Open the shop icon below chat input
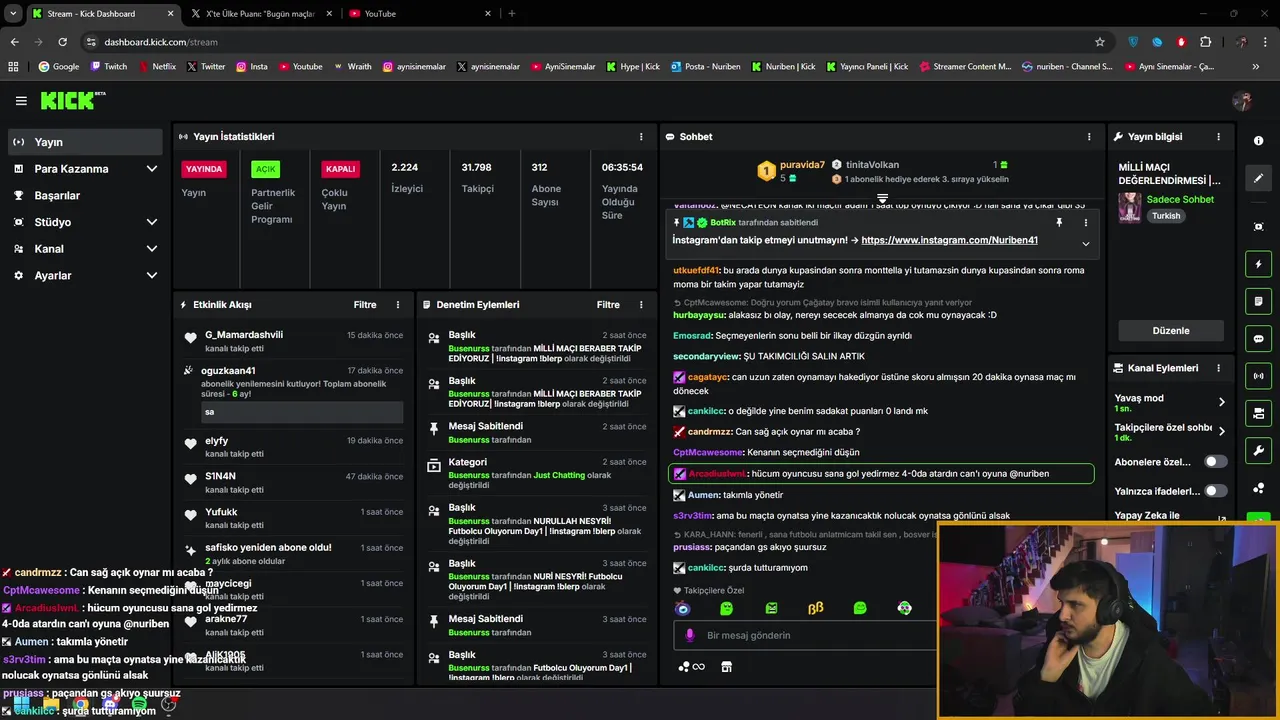 pos(726,667)
